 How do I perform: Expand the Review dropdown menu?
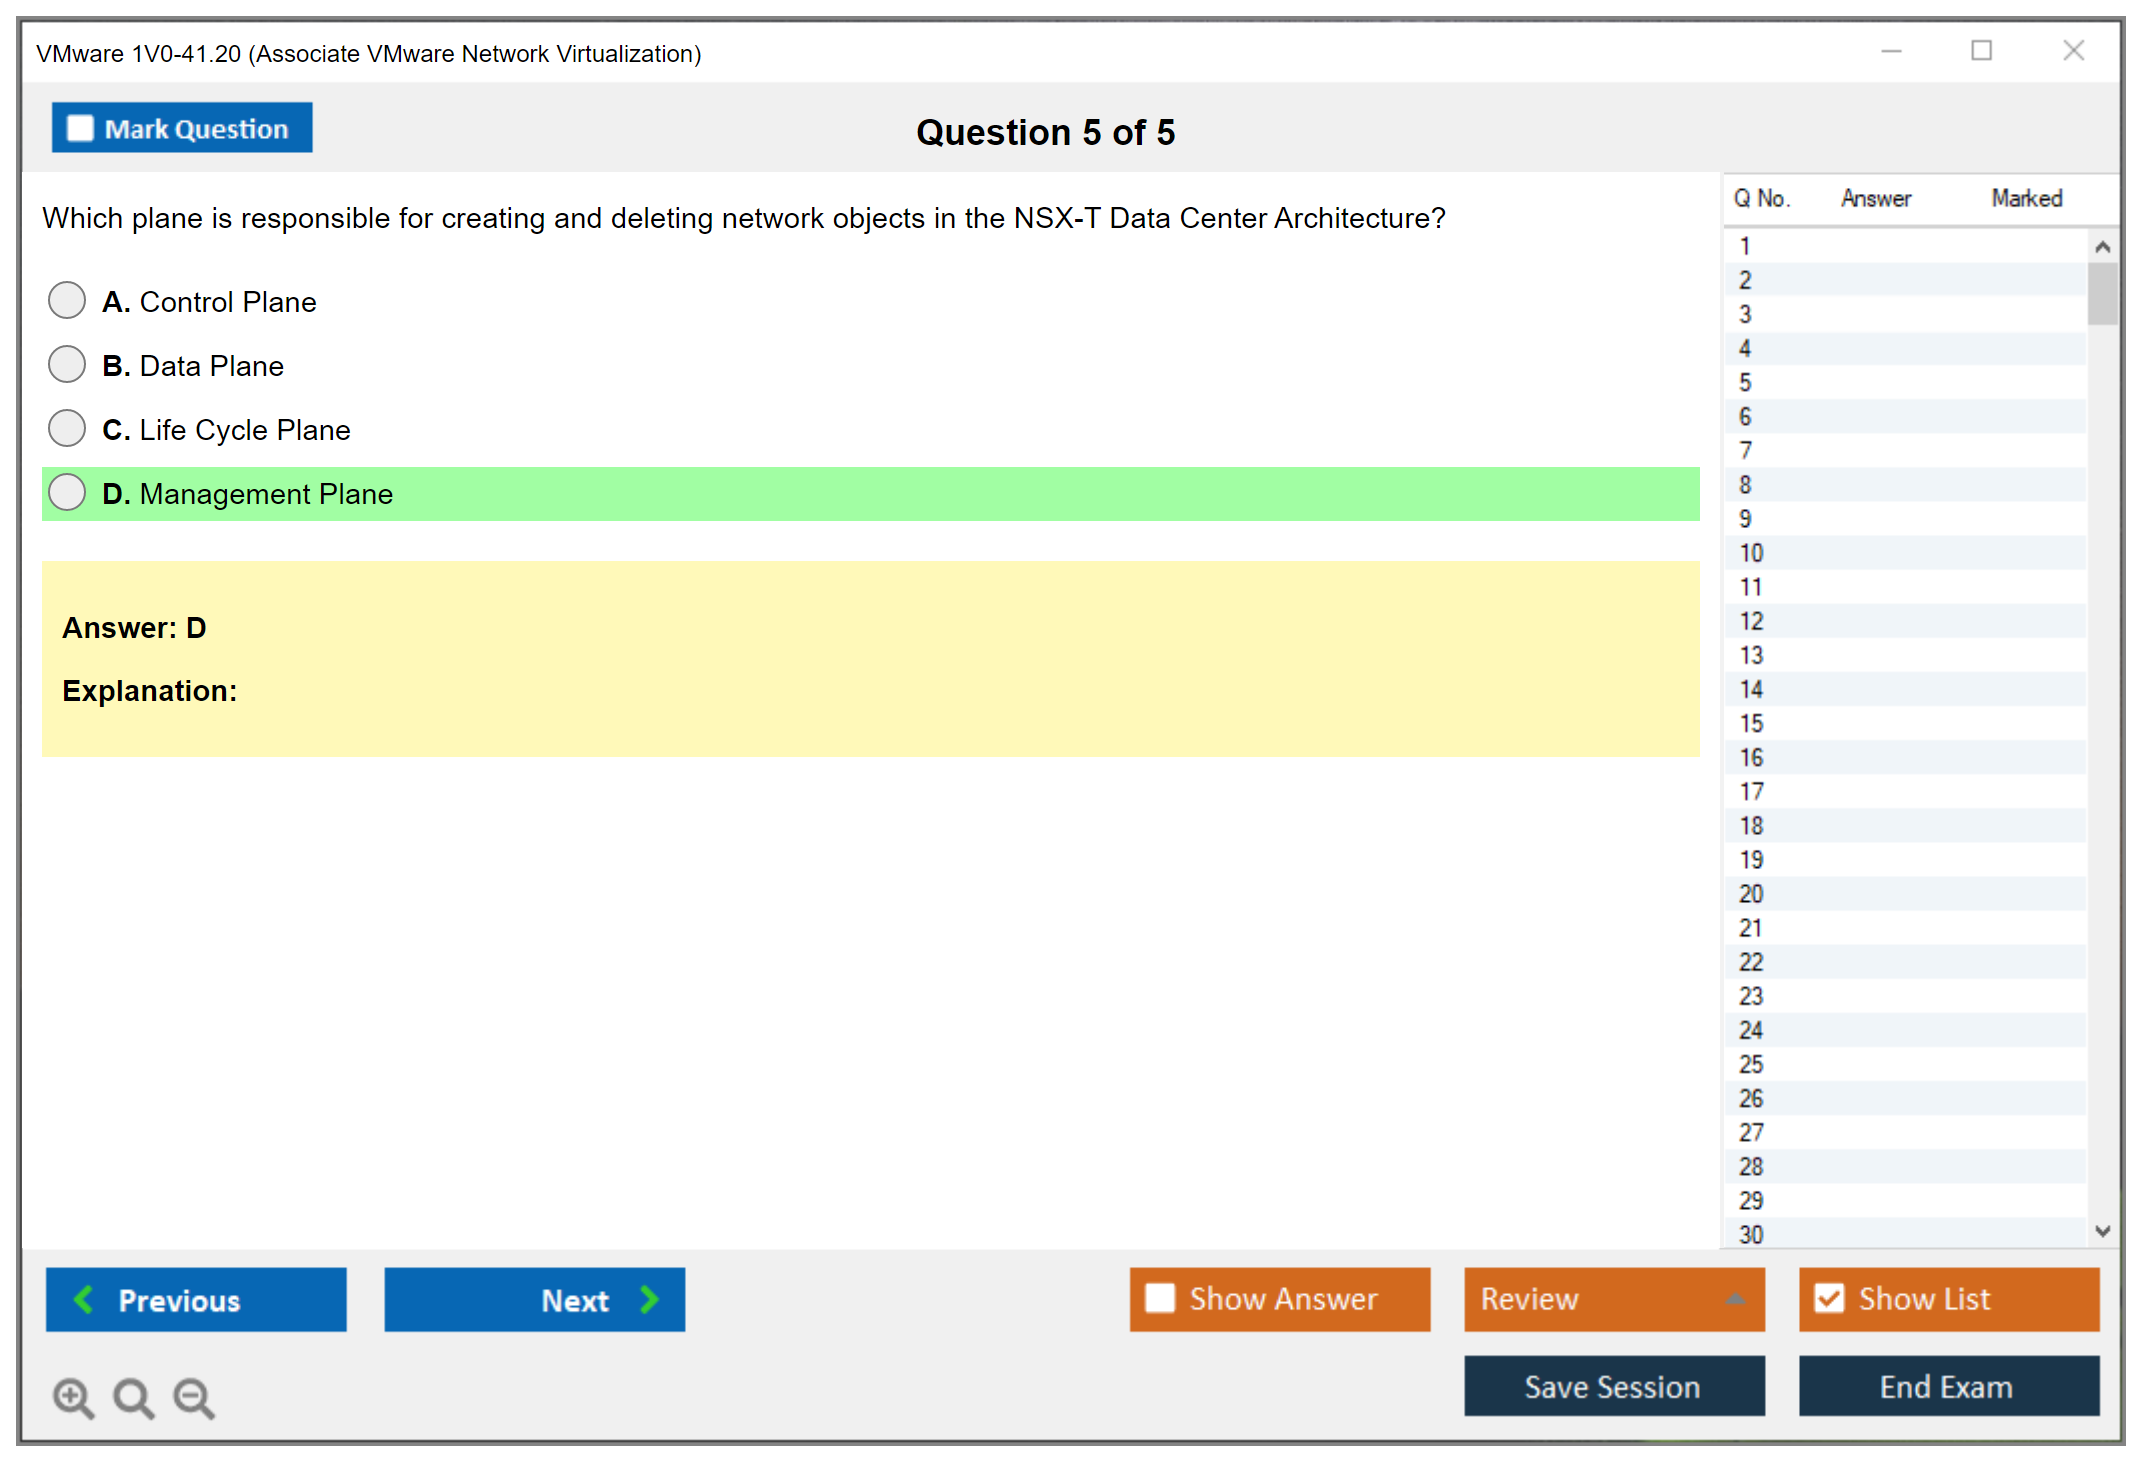tap(1735, 1299)
